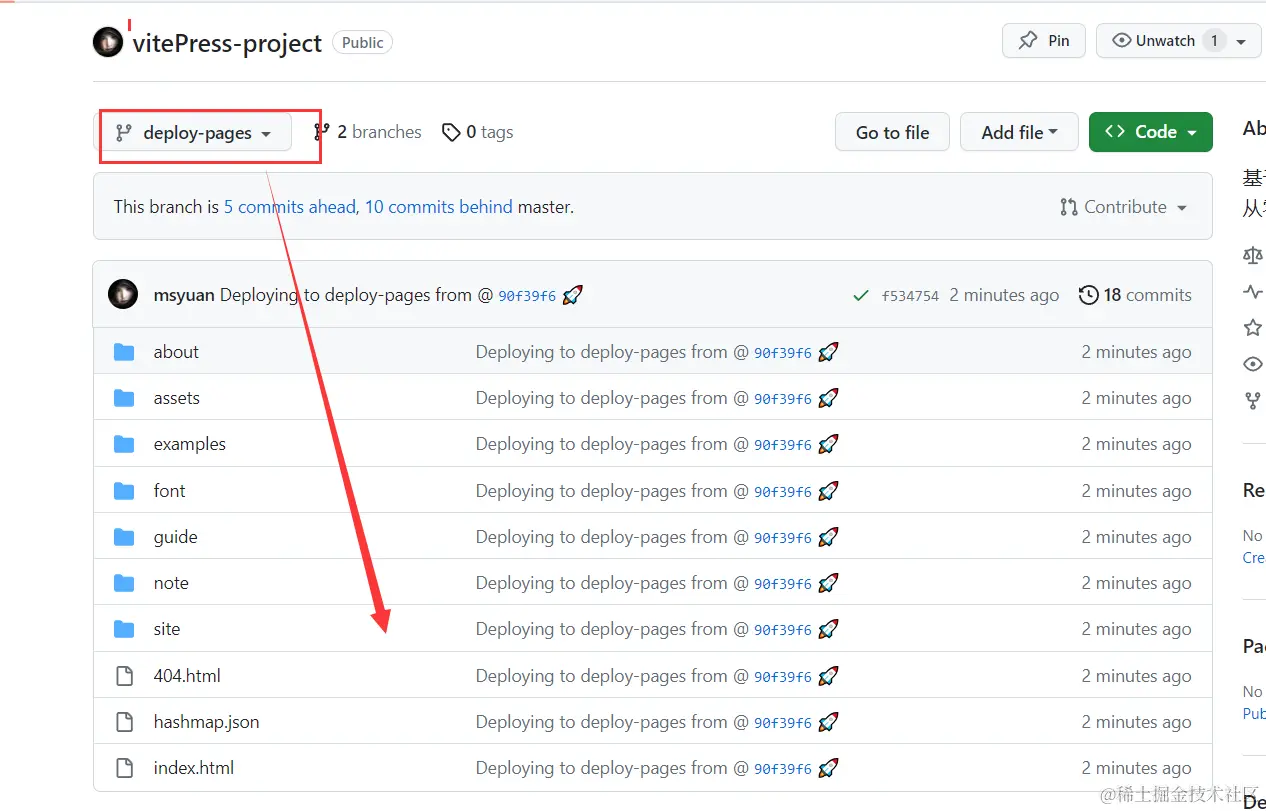This screenshot has height=811, width=1266.
Task: Click the file icon next to index.html
Action: (x=124, y=768)
